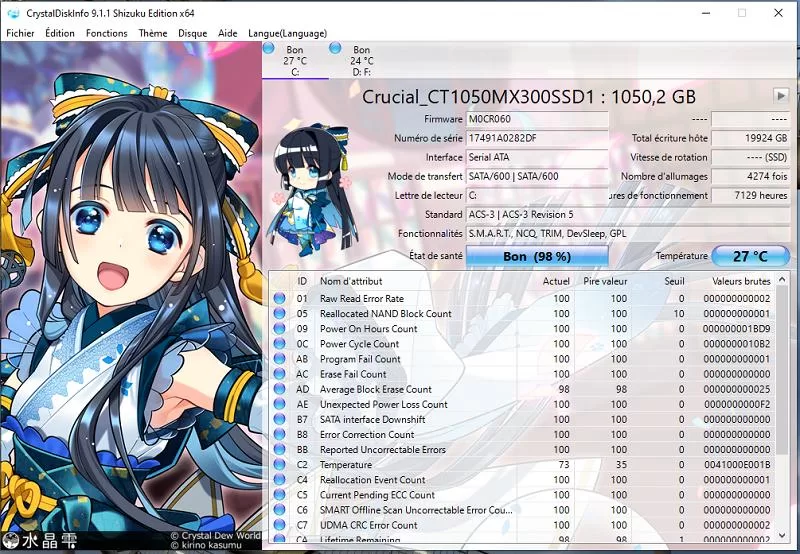
Task: Select the C: disk tab at 27 °C
Action: coord(295,61)
